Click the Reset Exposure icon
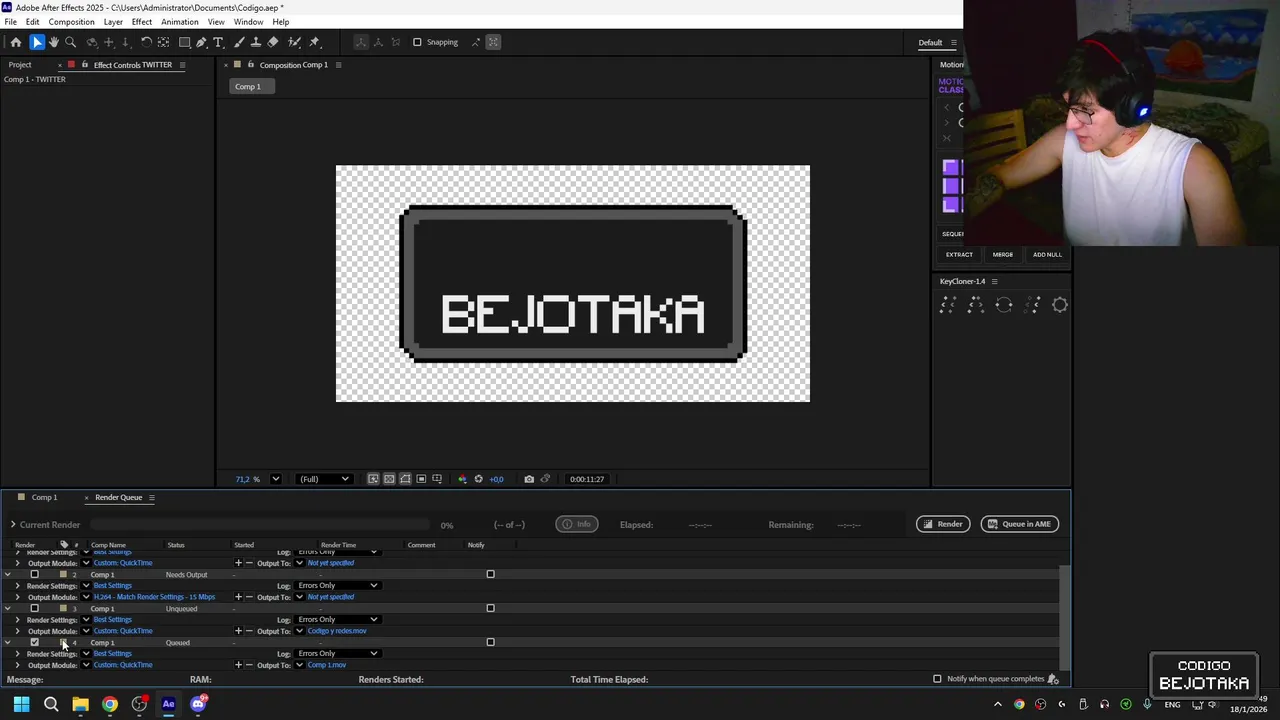 [478, 479]
